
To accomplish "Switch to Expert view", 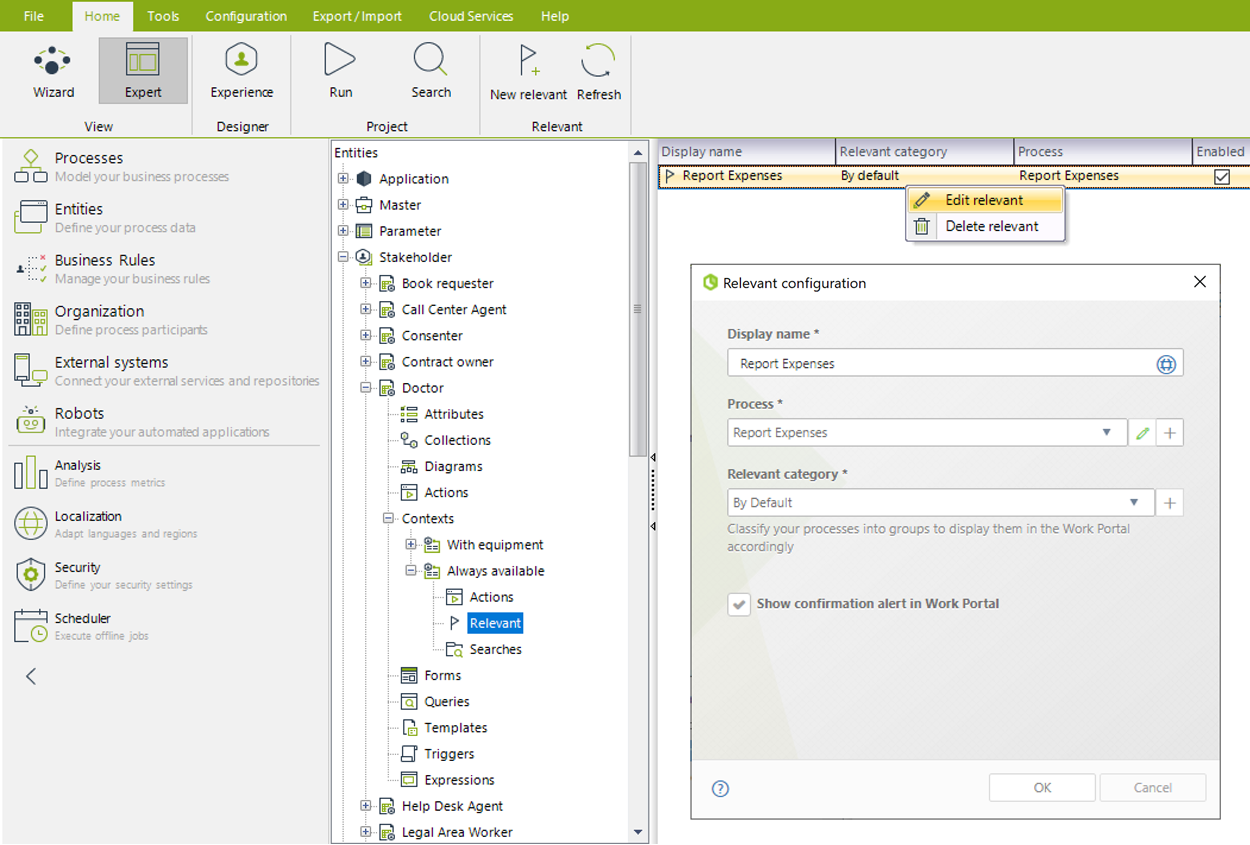I will click(143, 71).
